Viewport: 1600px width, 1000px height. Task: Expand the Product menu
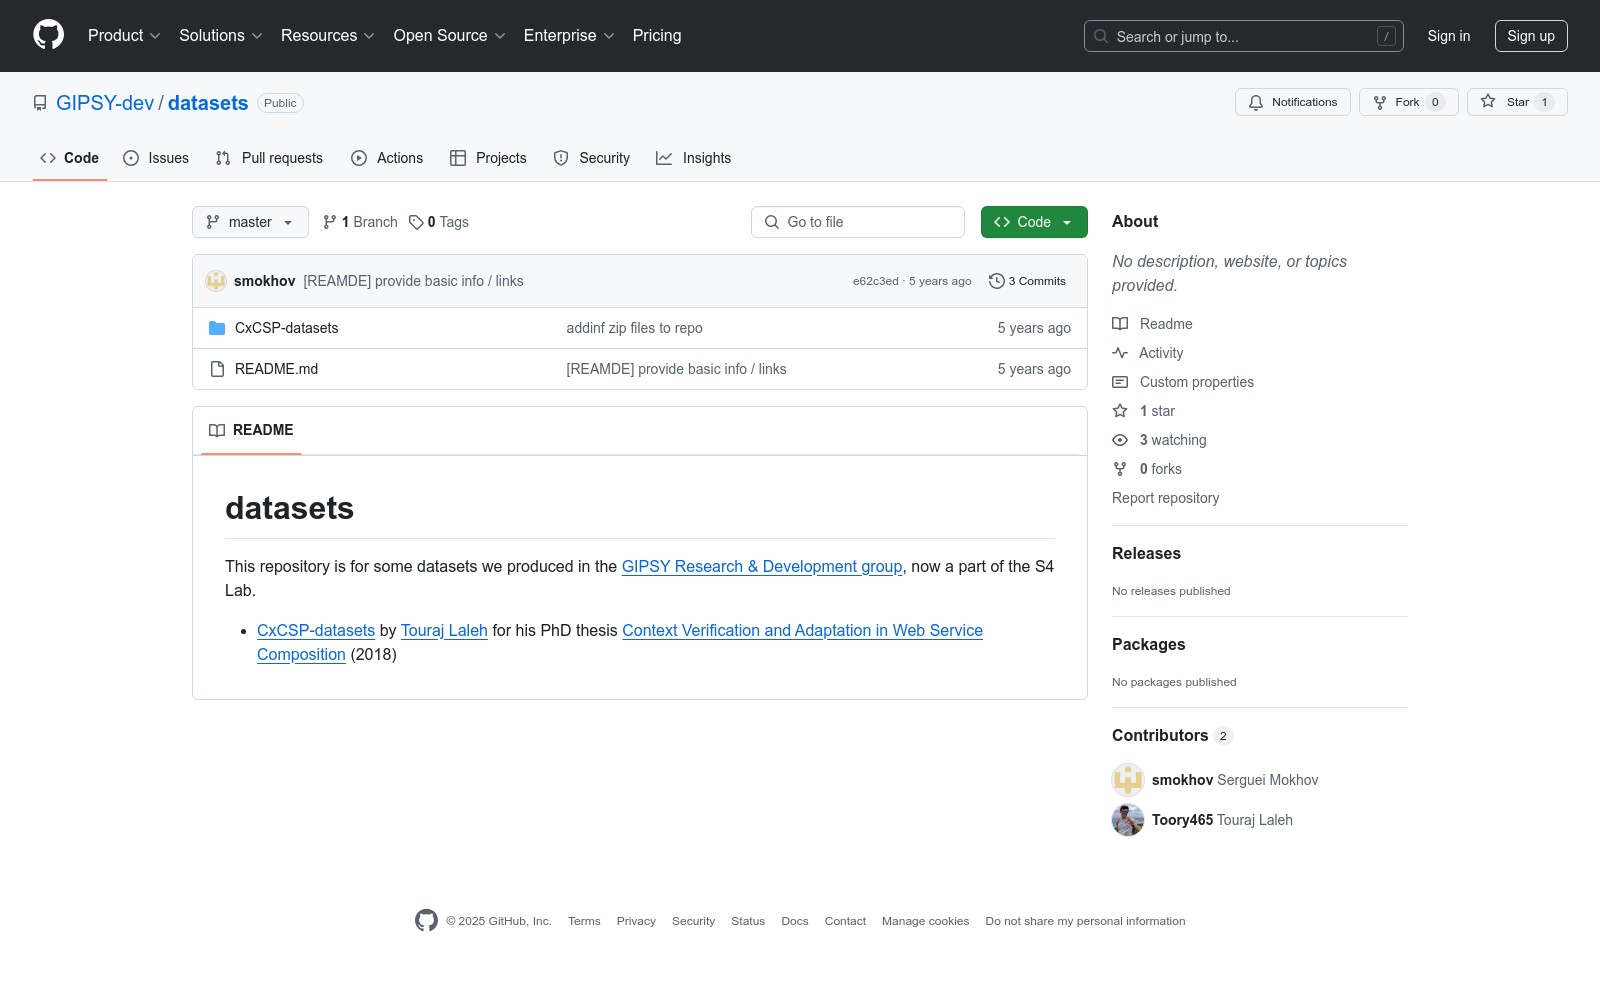[x=124, y=35]
